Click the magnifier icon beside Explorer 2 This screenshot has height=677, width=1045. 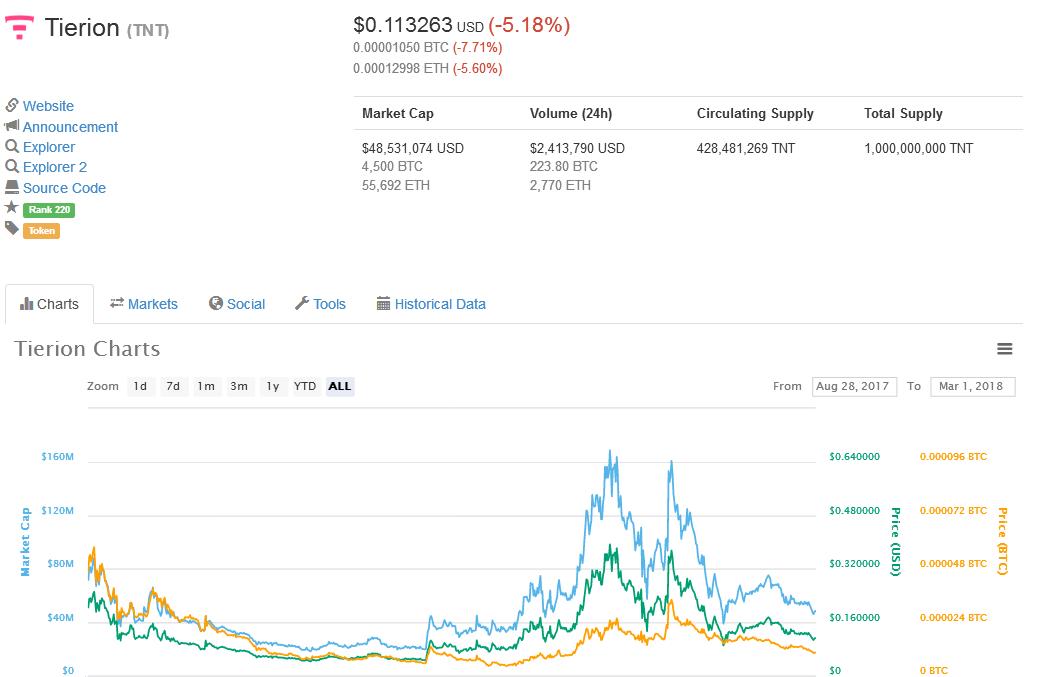point(12,167)
